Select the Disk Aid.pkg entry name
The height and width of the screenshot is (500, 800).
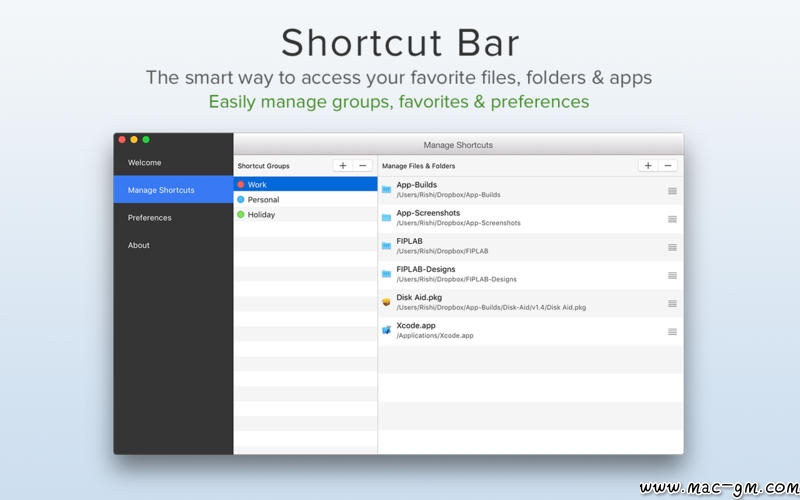(419, 297)
